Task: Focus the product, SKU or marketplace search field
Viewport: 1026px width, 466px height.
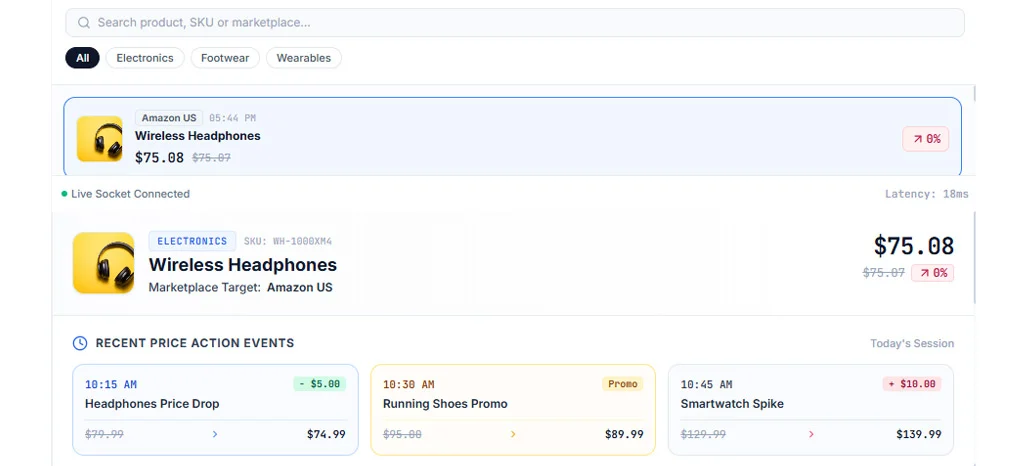Action: pyautogui.click(x=514, y=23)
